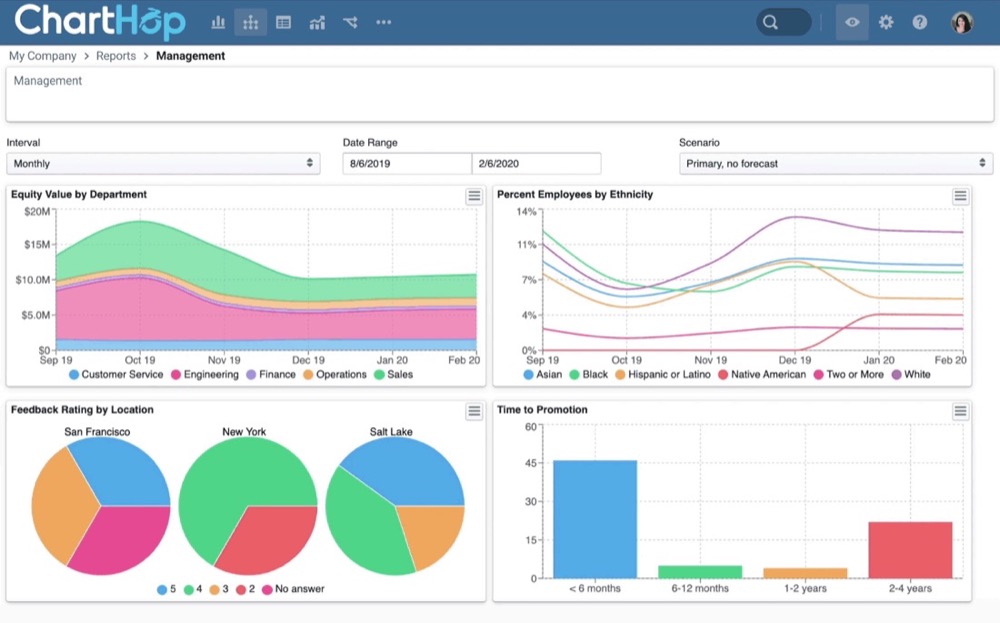Screen dimensions: 1000x623
Task: Open the Scenario dropdown
Action: point(835,163)
